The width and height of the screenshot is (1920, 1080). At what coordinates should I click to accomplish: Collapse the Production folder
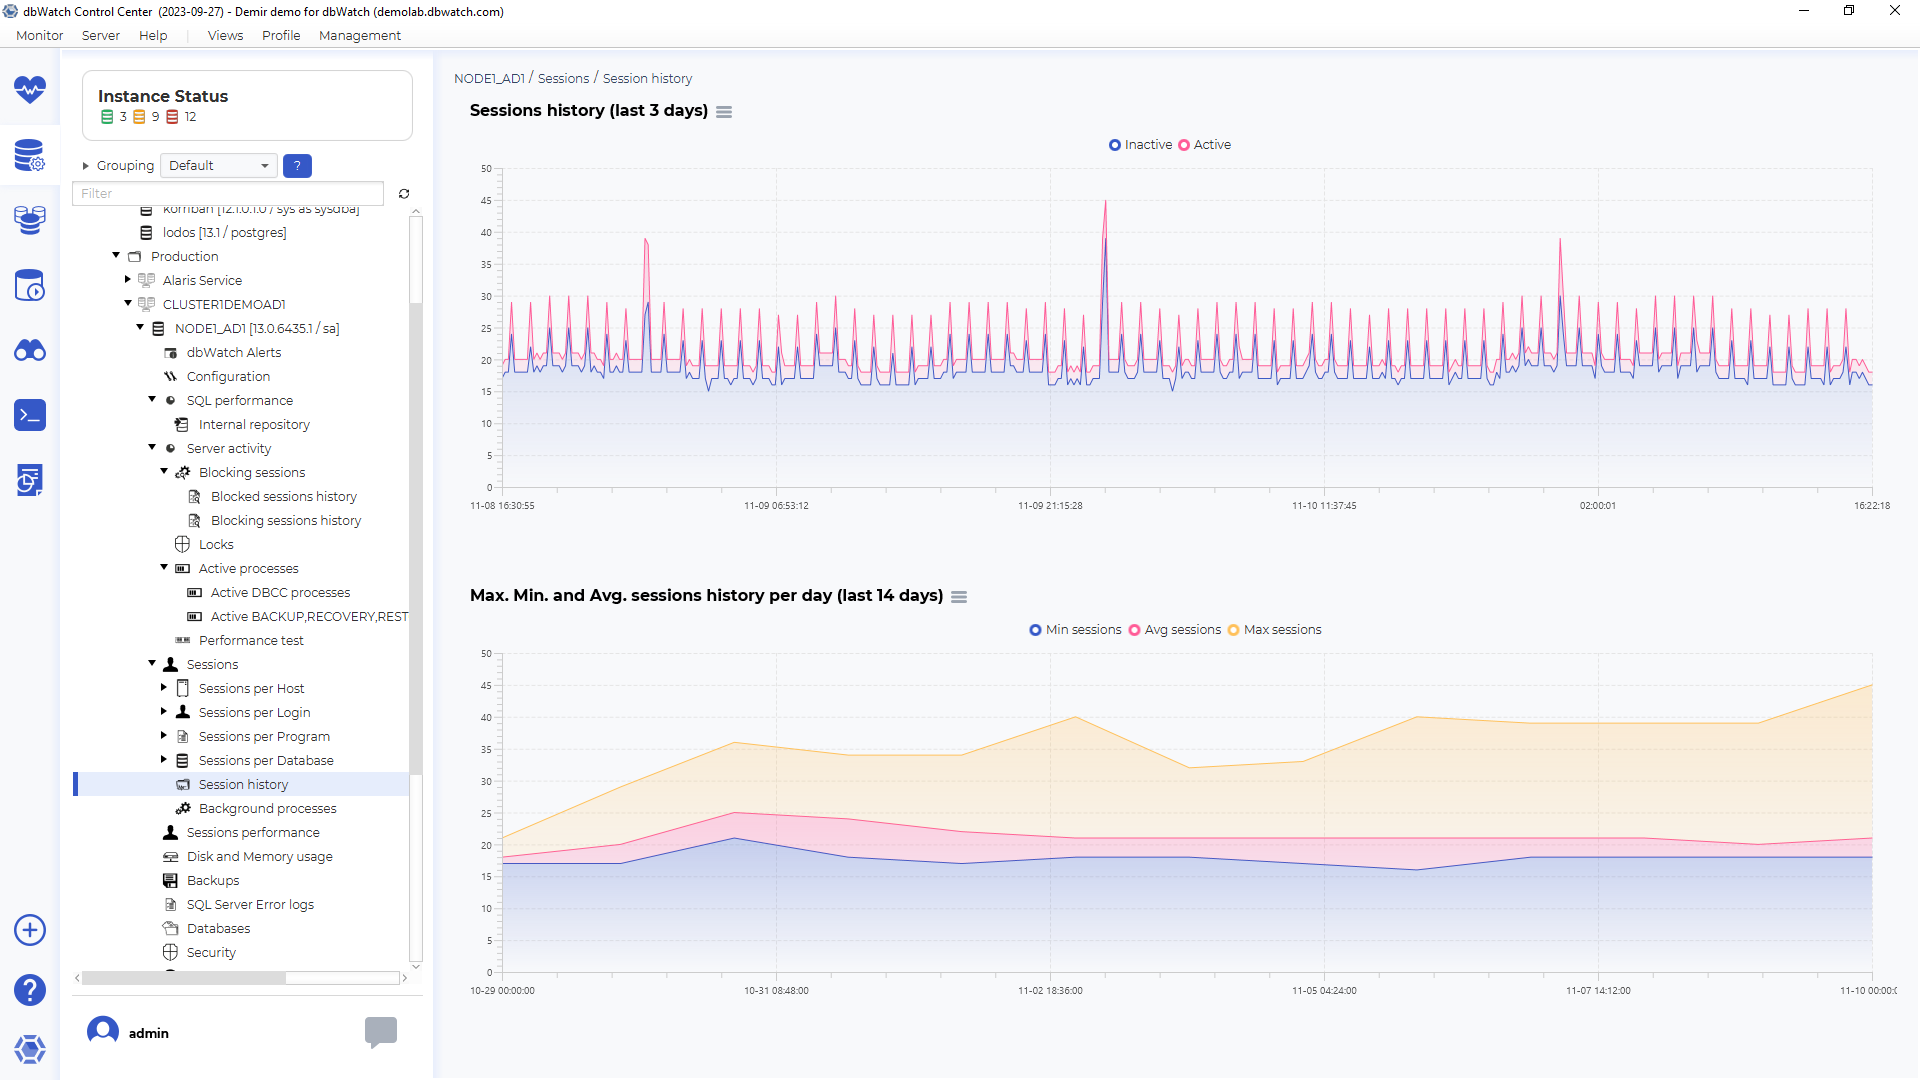point(116,256)
